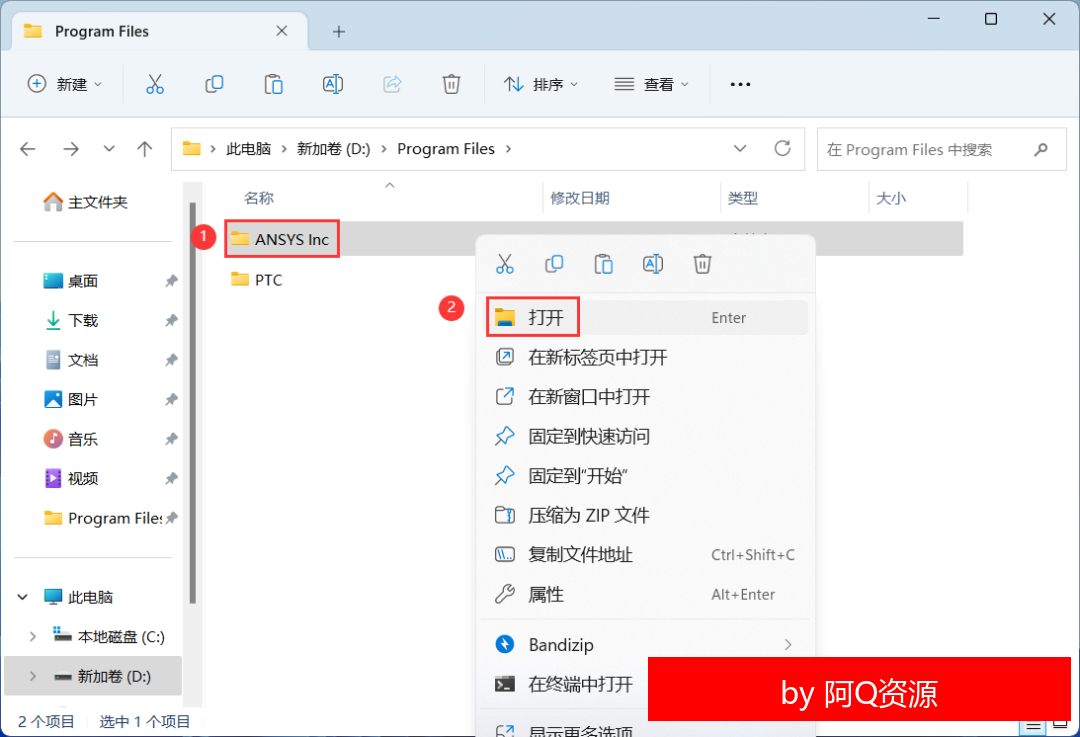
Task: Click the Paste icon in the toolbar
Action: coord(273,85)
